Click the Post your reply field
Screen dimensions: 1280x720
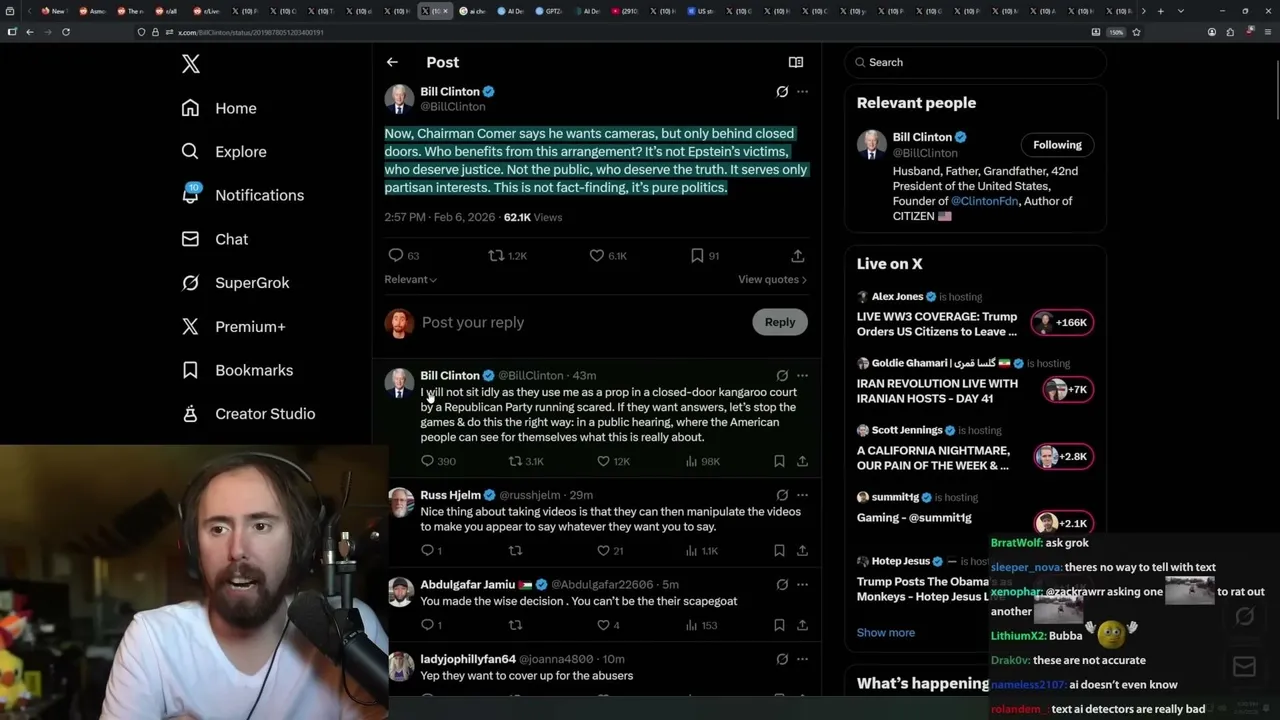(580, 322)
